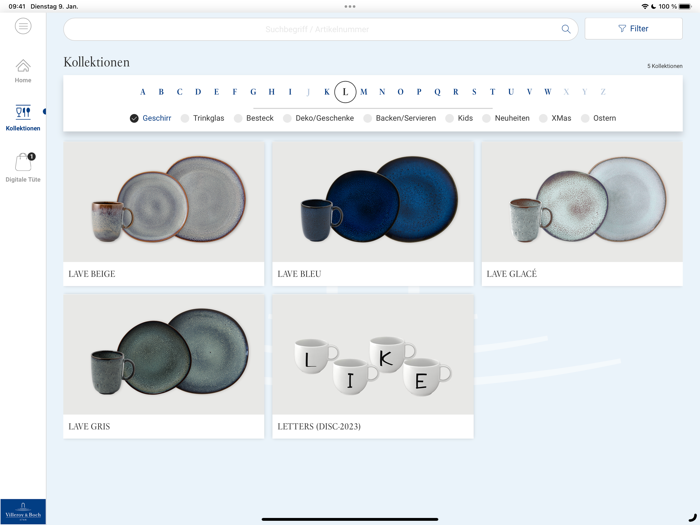This screenshot has width=700, height=525.
Task: Select the Backen/Servieren category
Action: [400, 118]
